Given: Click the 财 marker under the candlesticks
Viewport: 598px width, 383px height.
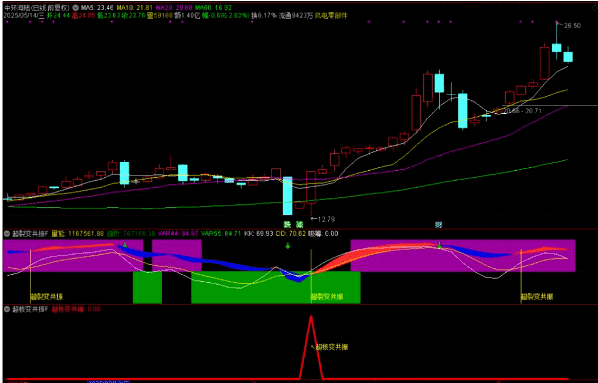Looking at the screenshot, I should (439, 225).
